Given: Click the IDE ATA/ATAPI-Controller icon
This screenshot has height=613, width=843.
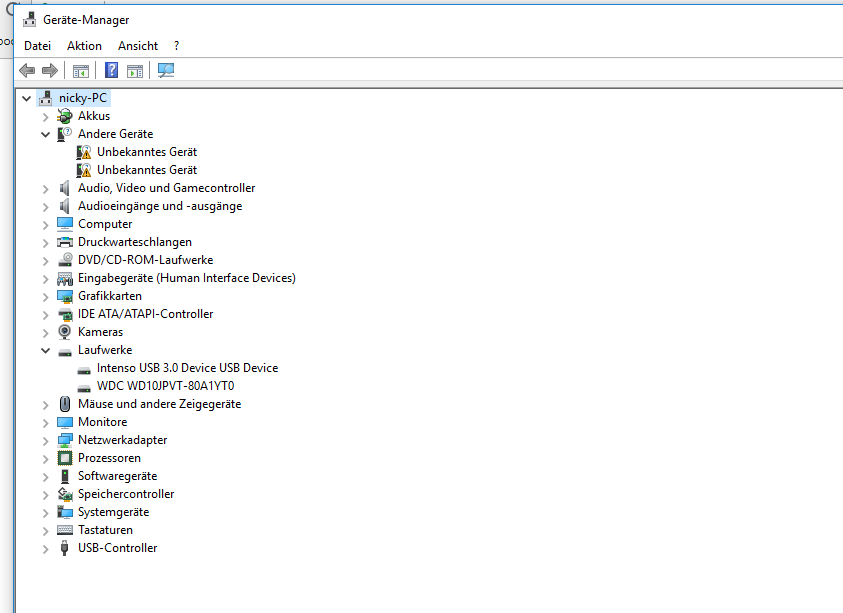Looking at the screenshot, I should pyautogui.click(x=65, y=314).
